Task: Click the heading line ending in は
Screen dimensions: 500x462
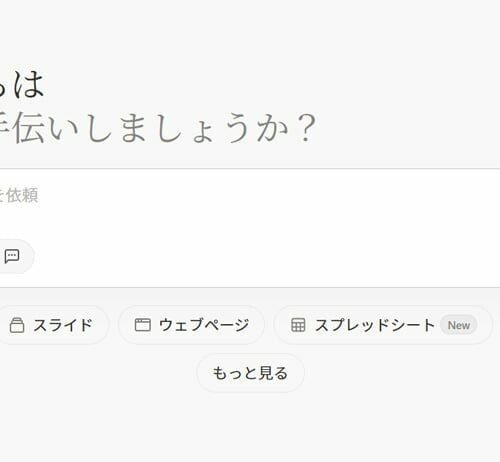Action: pyautogui.click(x=22, y=84)
